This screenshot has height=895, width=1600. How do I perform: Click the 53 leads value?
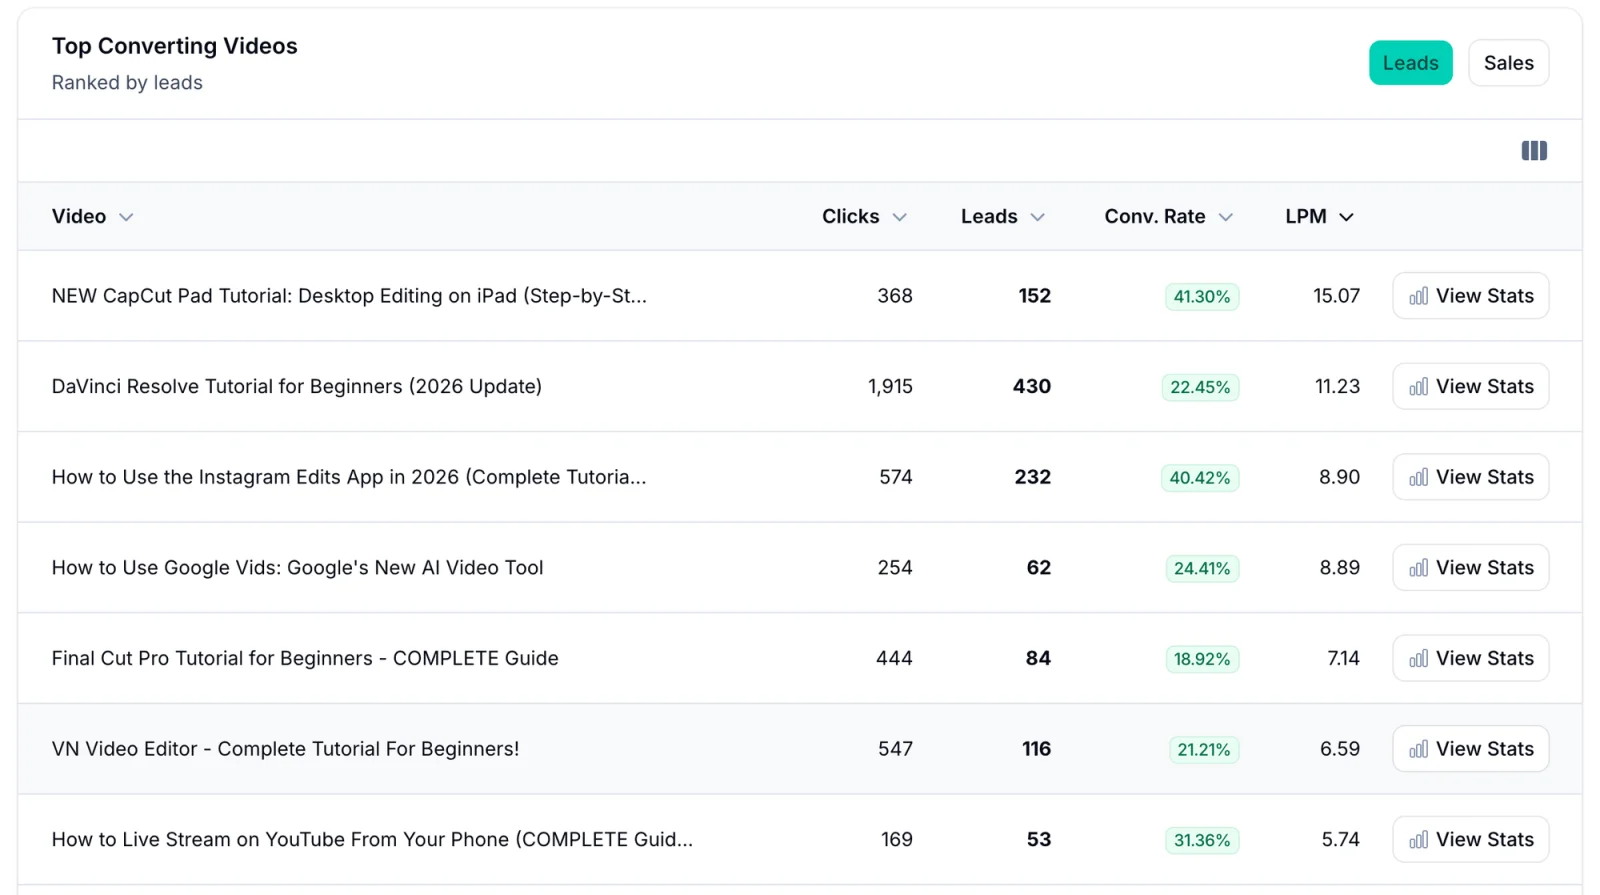click(x=1039, y=839)
